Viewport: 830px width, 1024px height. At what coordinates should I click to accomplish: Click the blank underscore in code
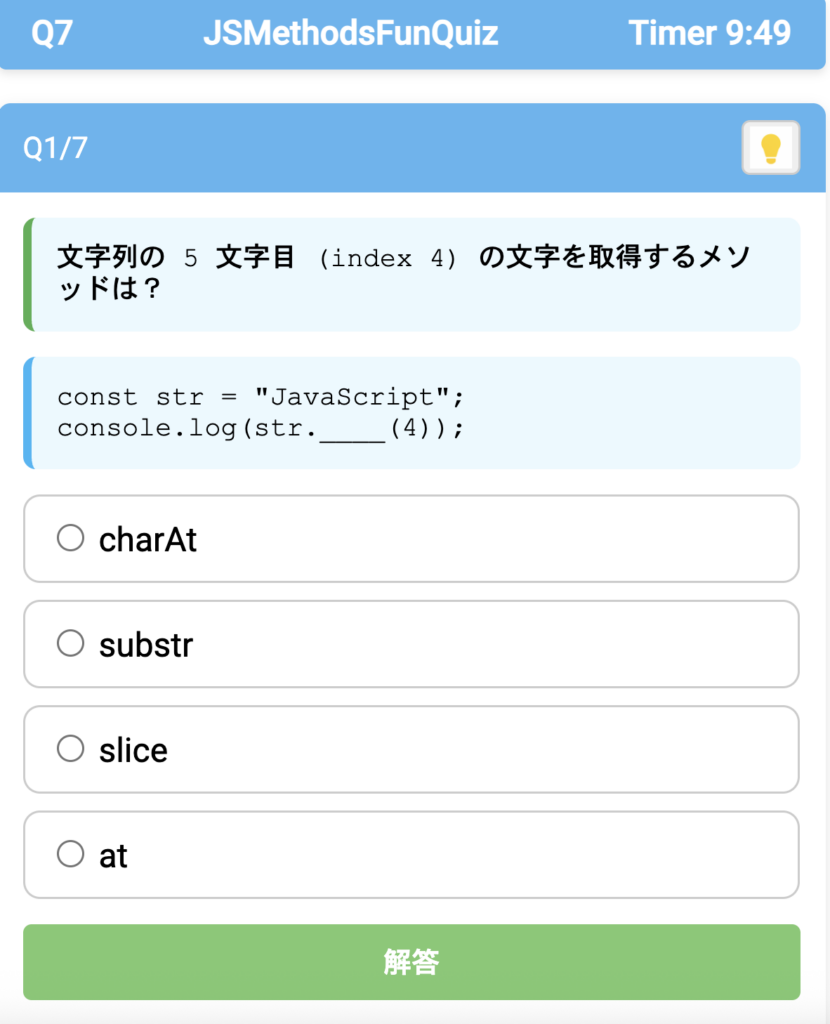click(353, 429)
